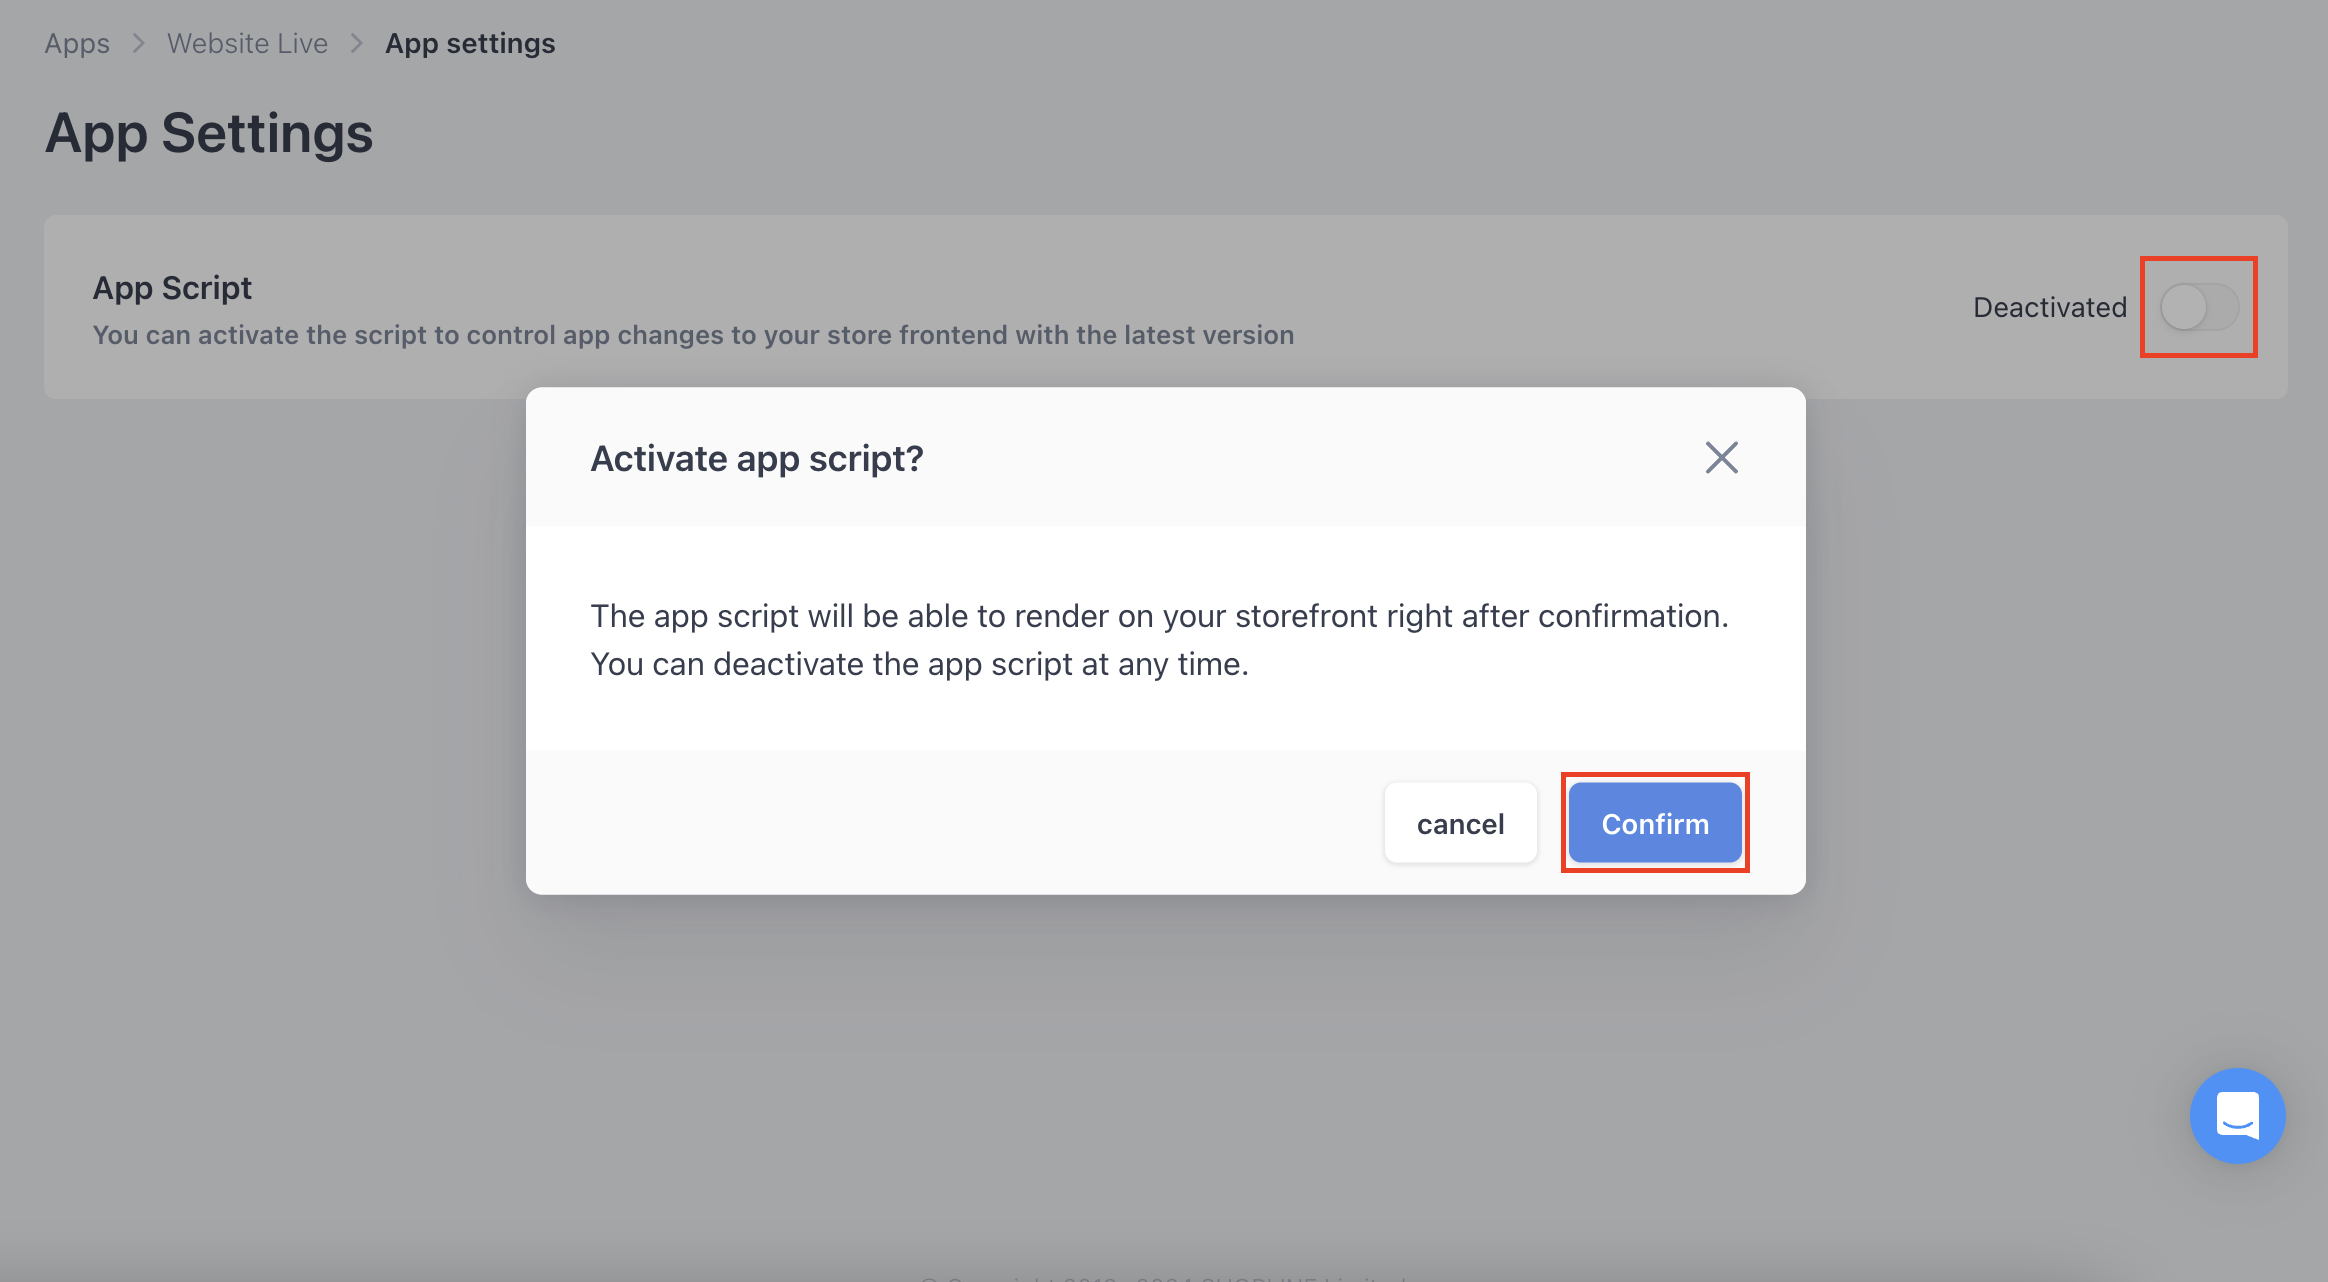Click the App Script description text
This screenshot has width=2328, height=1282.
click(693, 335)
